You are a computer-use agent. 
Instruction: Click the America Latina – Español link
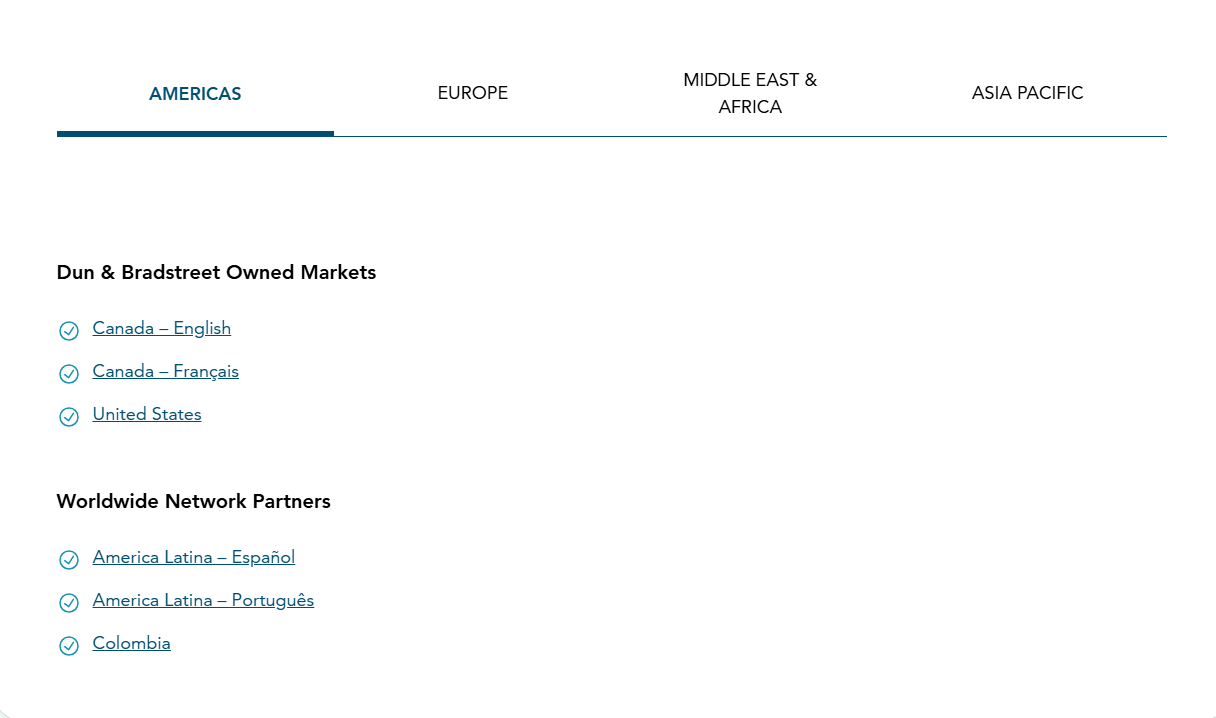coord(193,557)
